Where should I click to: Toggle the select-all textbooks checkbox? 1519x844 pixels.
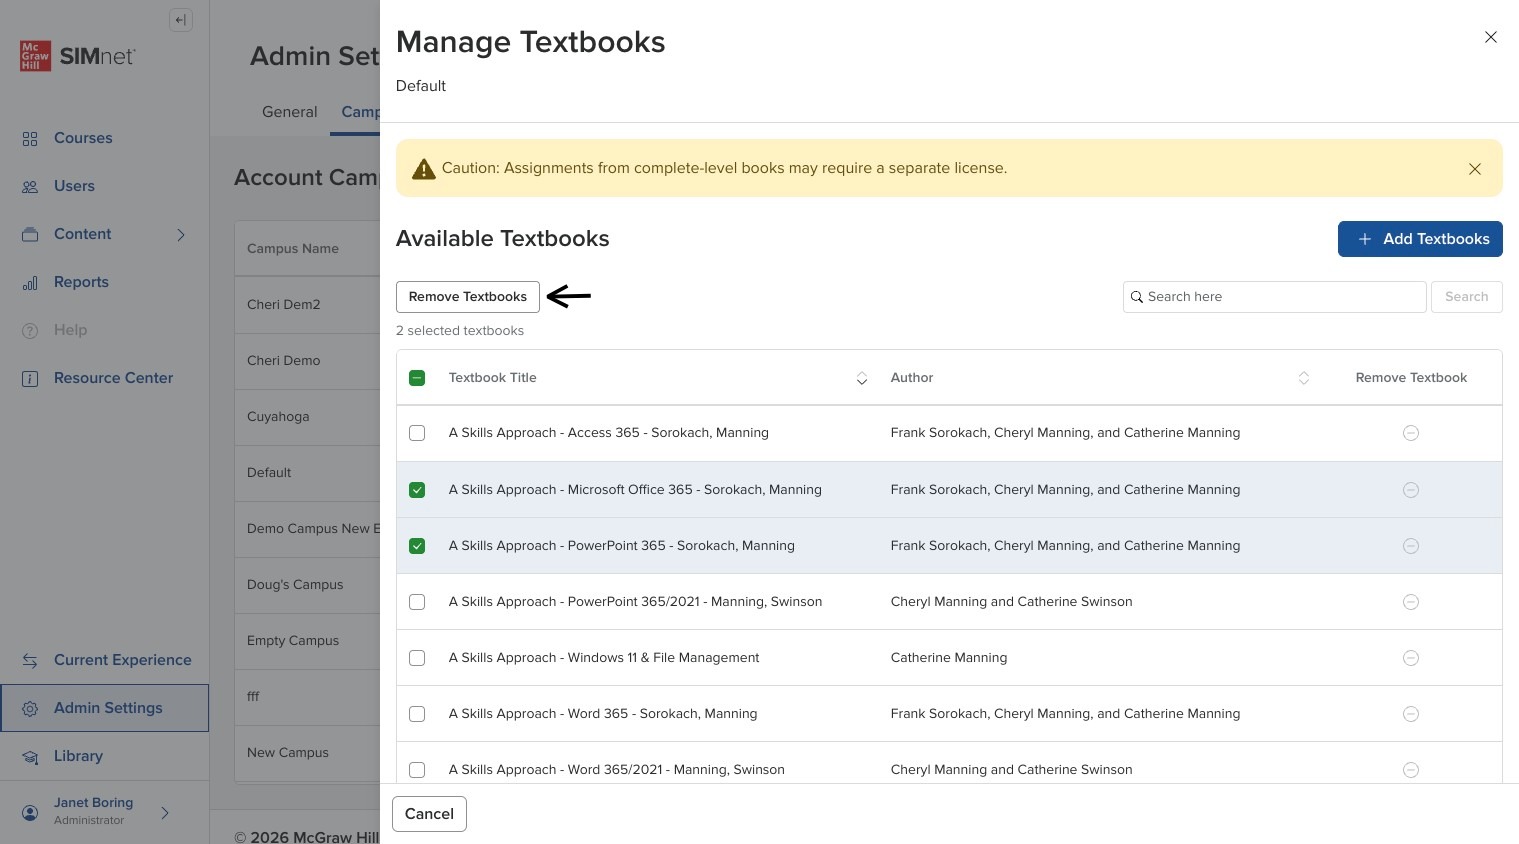pos(417,378)
